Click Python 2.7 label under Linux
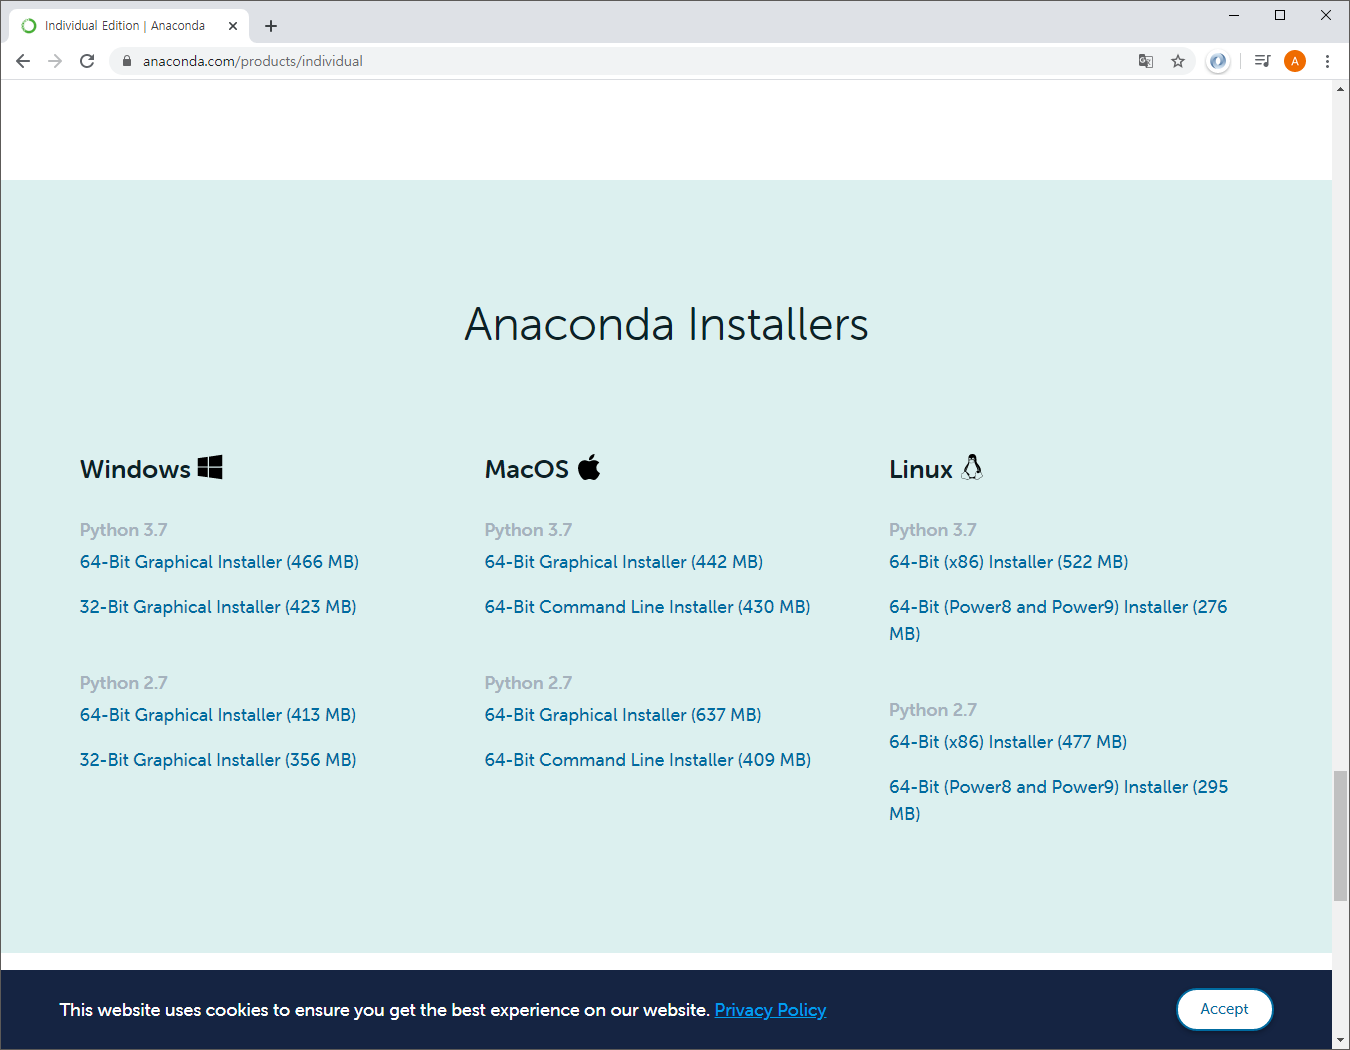1350x1050 pixels. coord(933,710)
